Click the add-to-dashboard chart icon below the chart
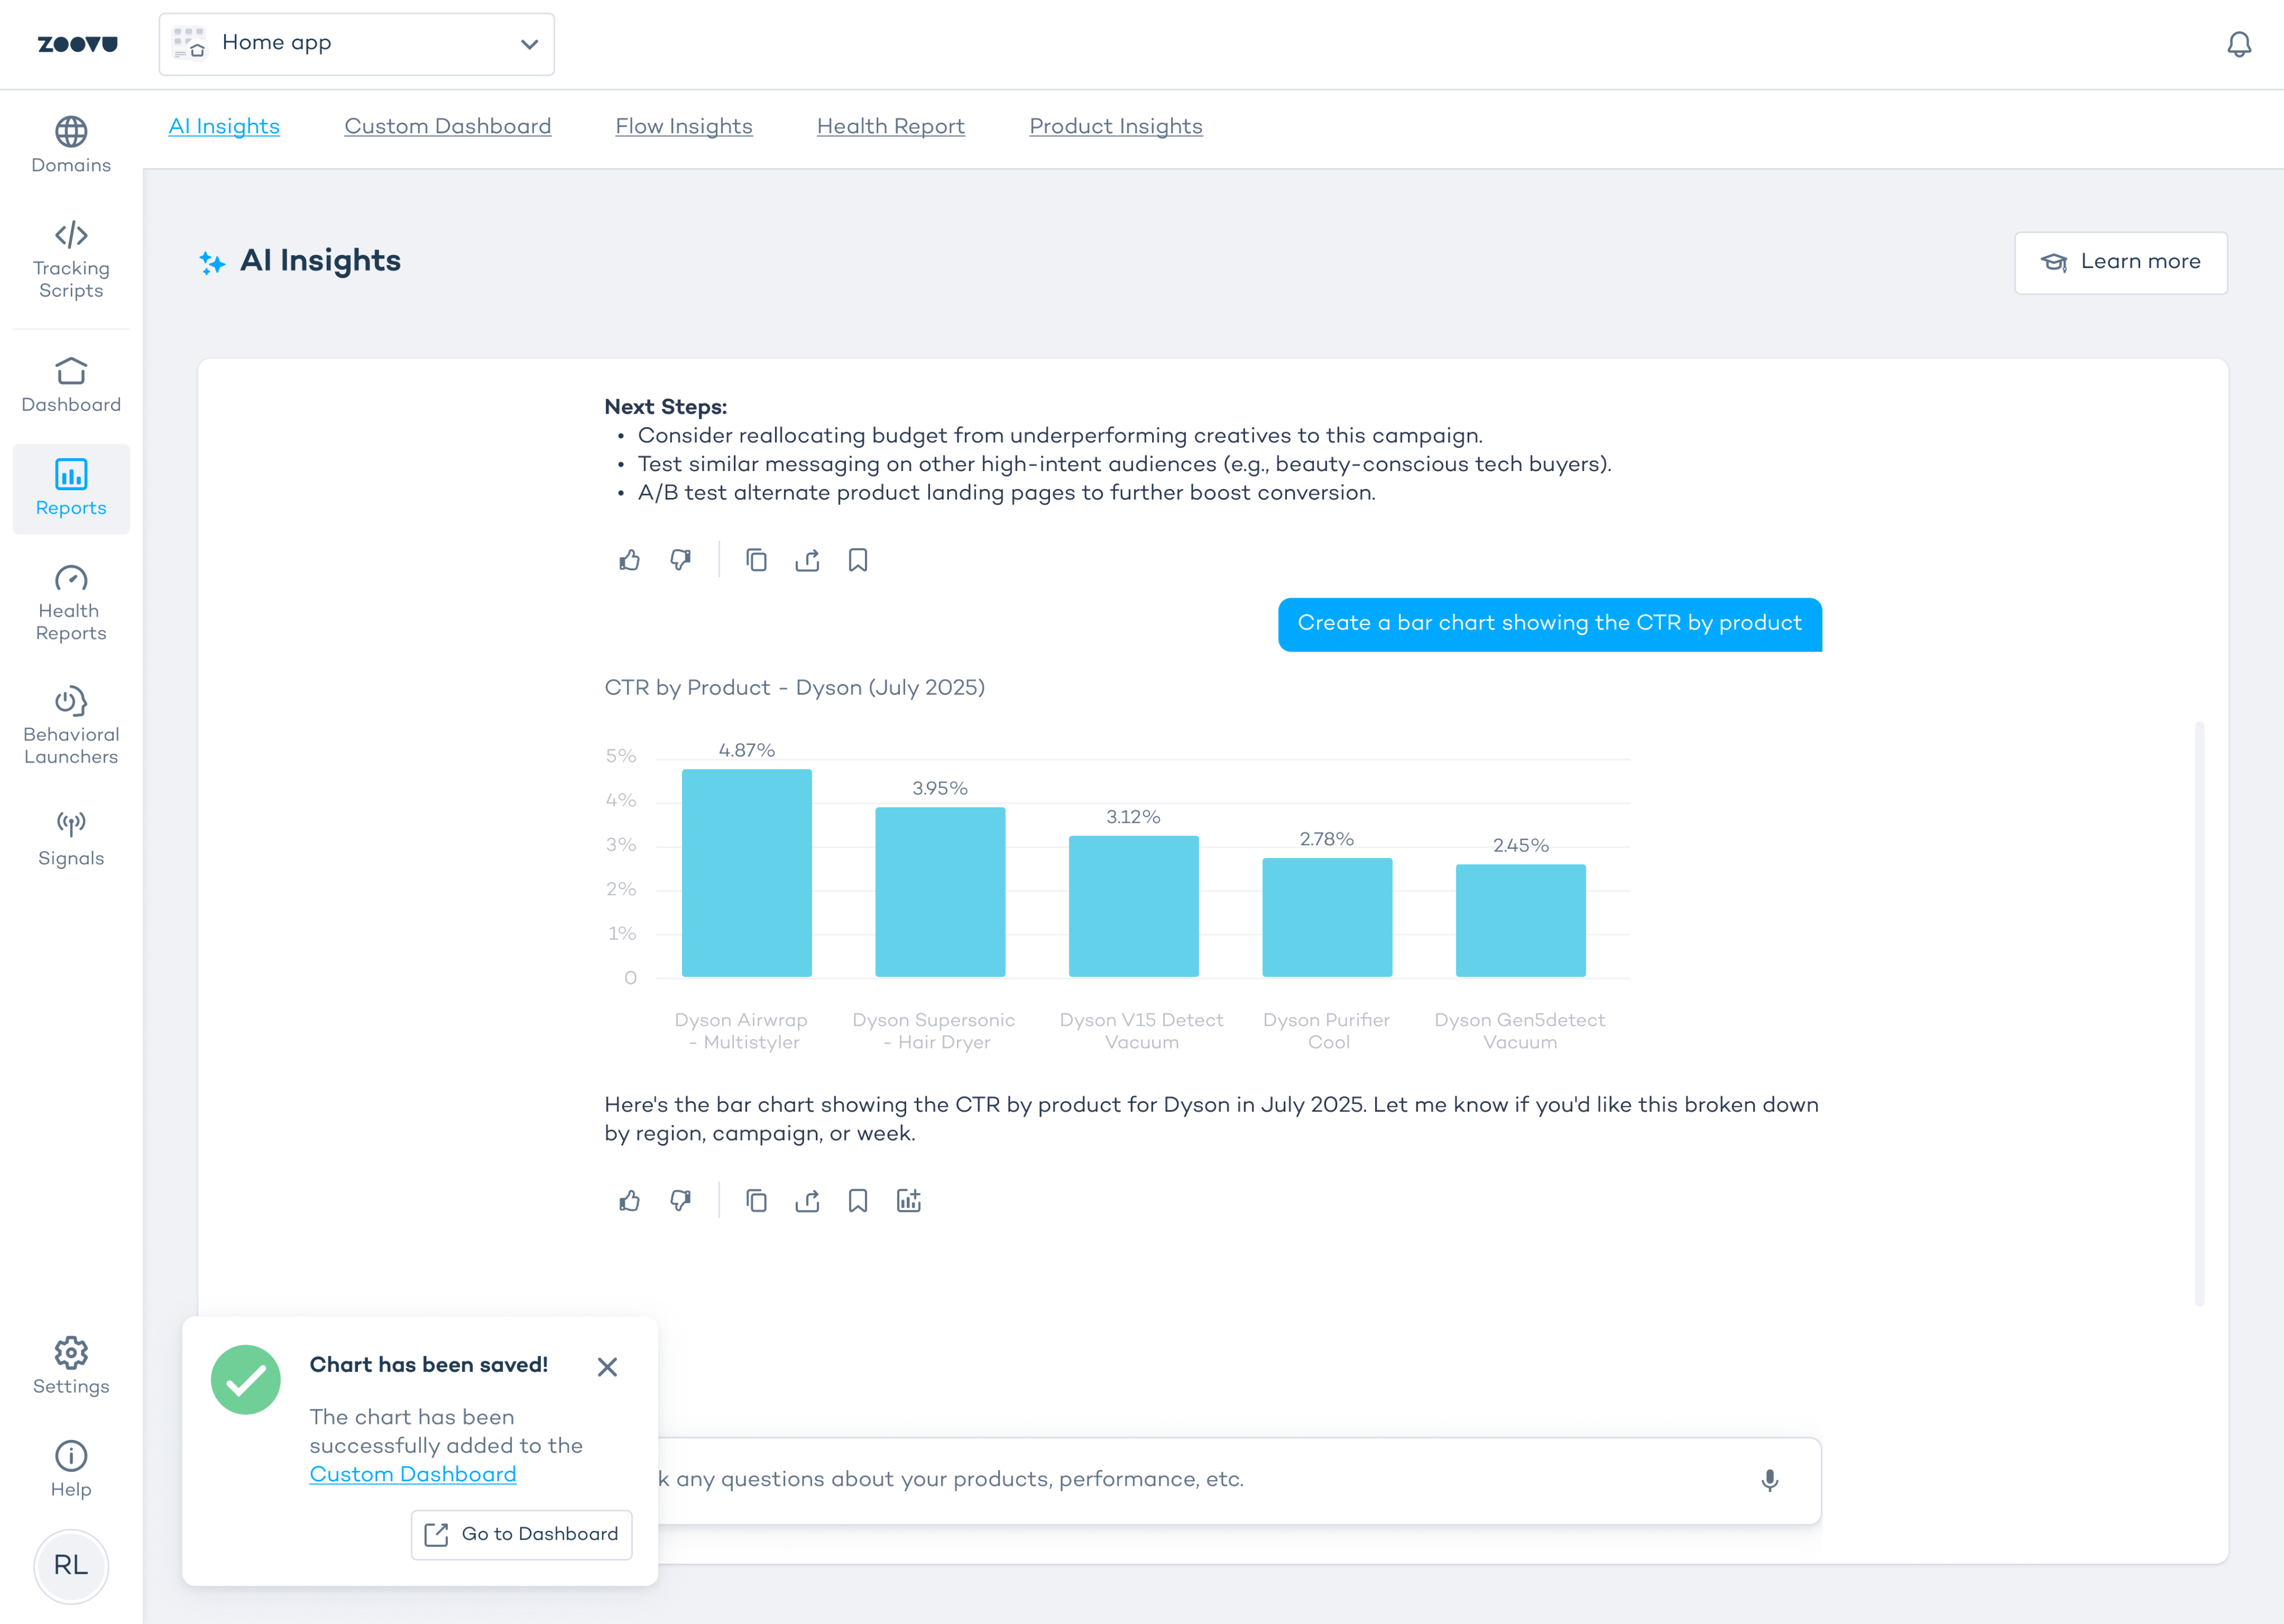The height and width of the screenshot is (1624, 2284). (908, 1201)
